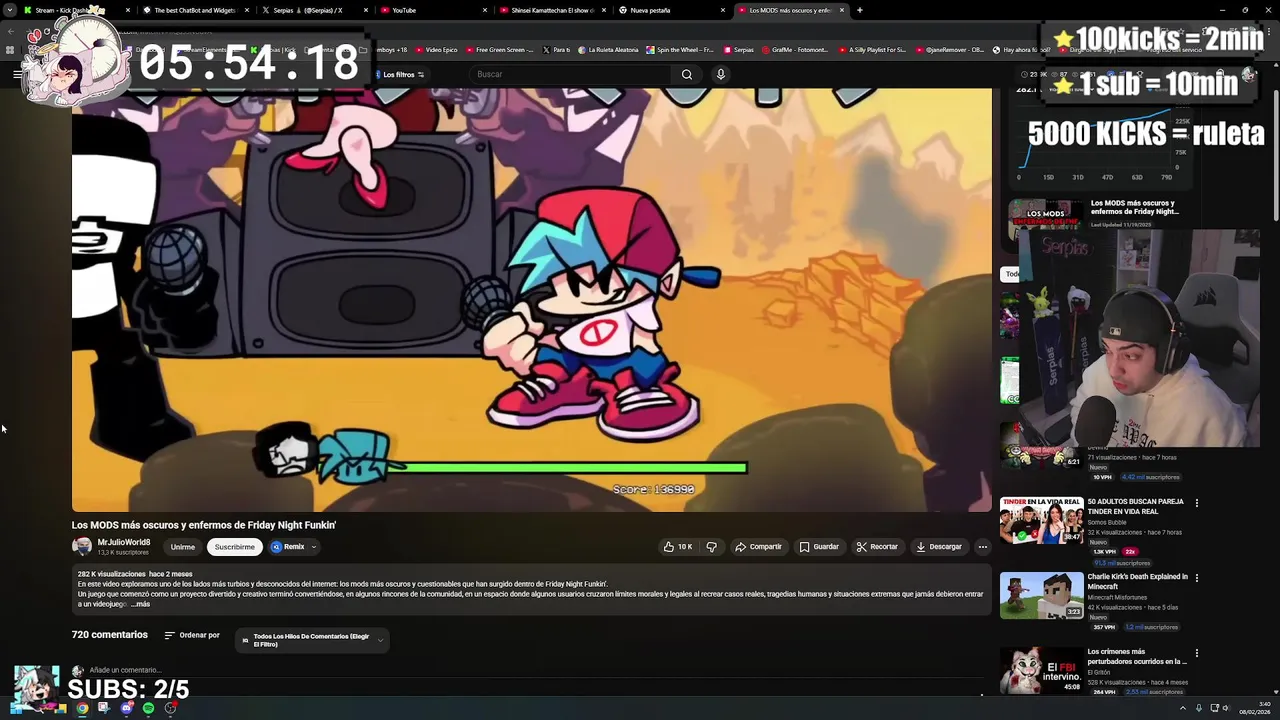The height and width of the screenshot is (720, 1280).
Task: Switch to The best ChatBot and Widgets tab
Action: (x=195, y=10)
